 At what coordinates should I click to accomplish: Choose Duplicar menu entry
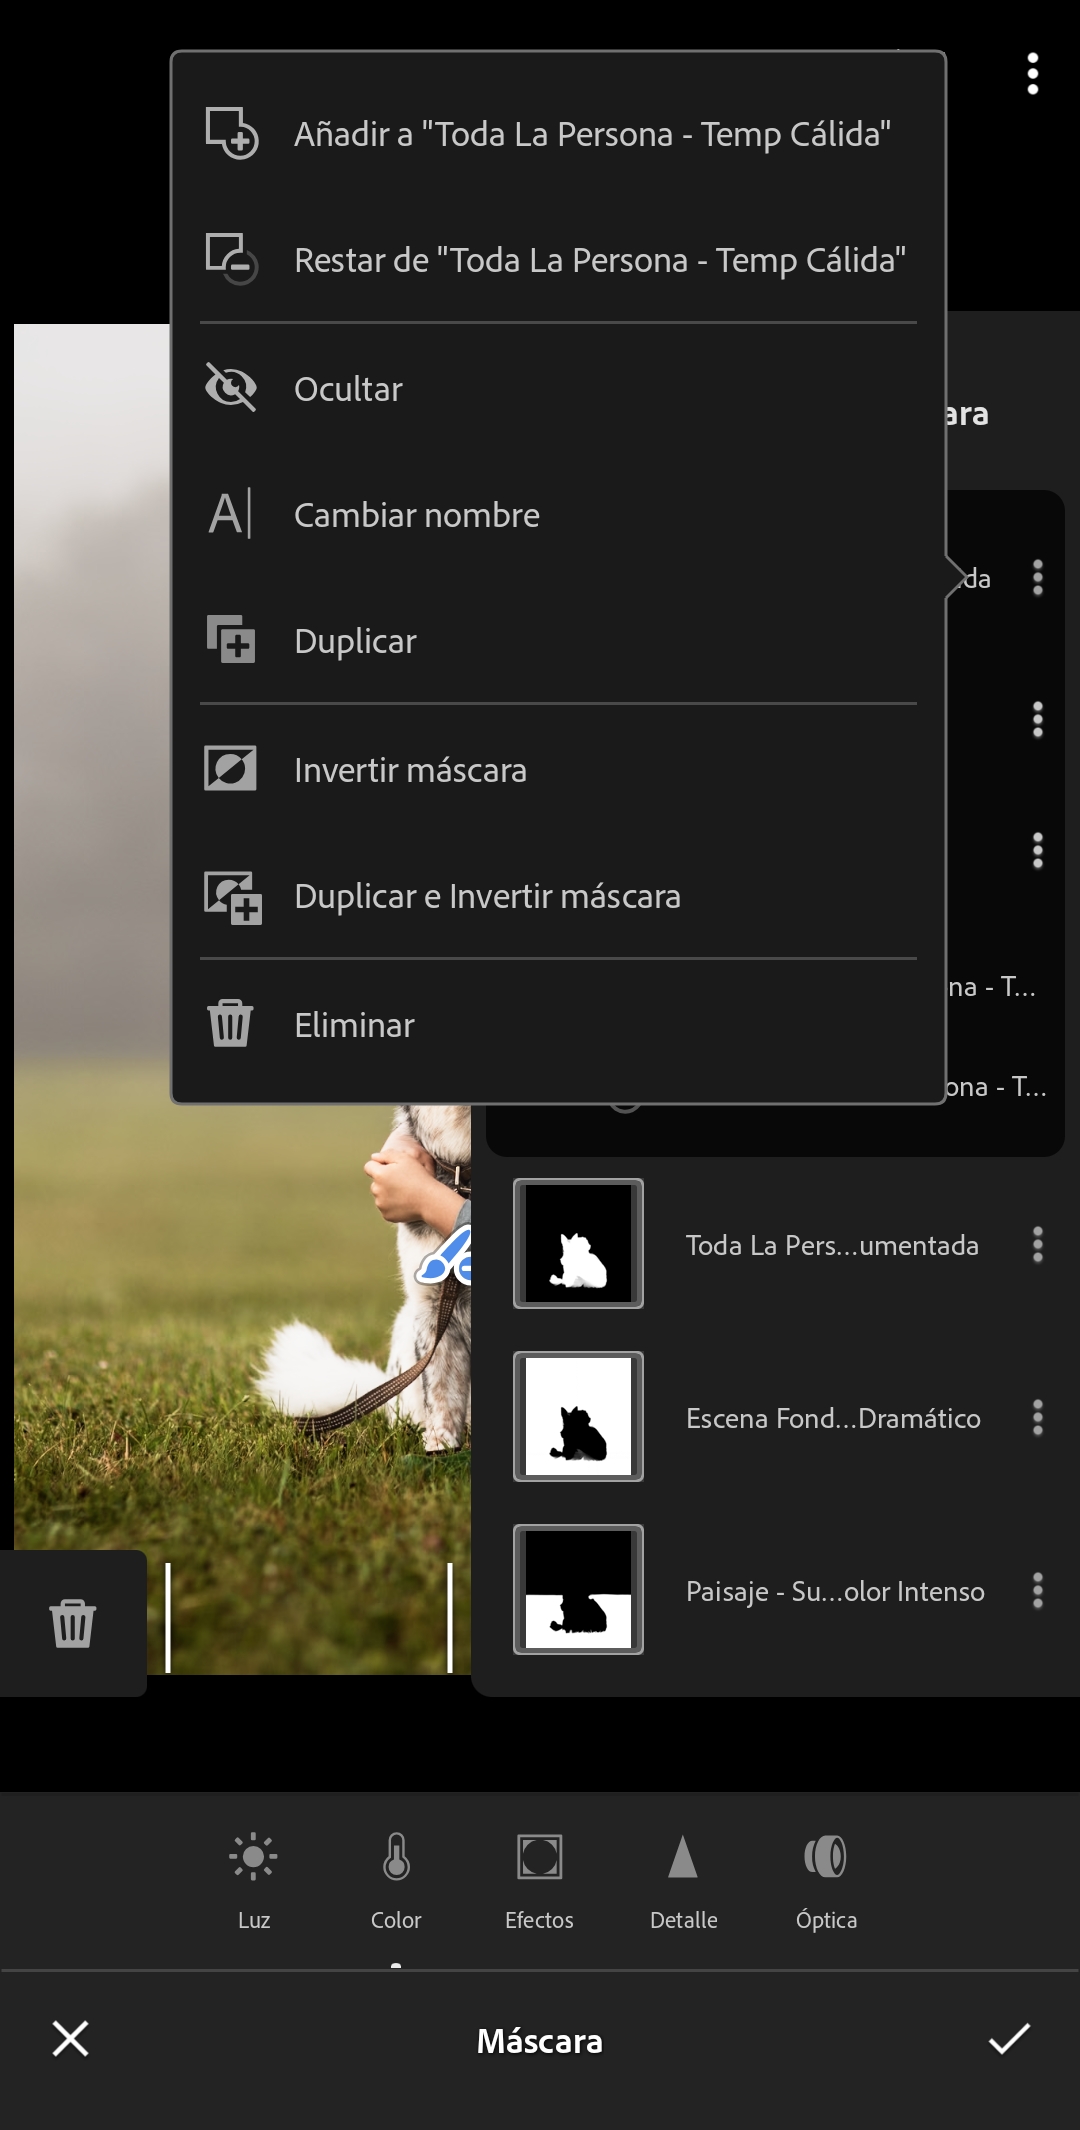click(x=558, y=641)
